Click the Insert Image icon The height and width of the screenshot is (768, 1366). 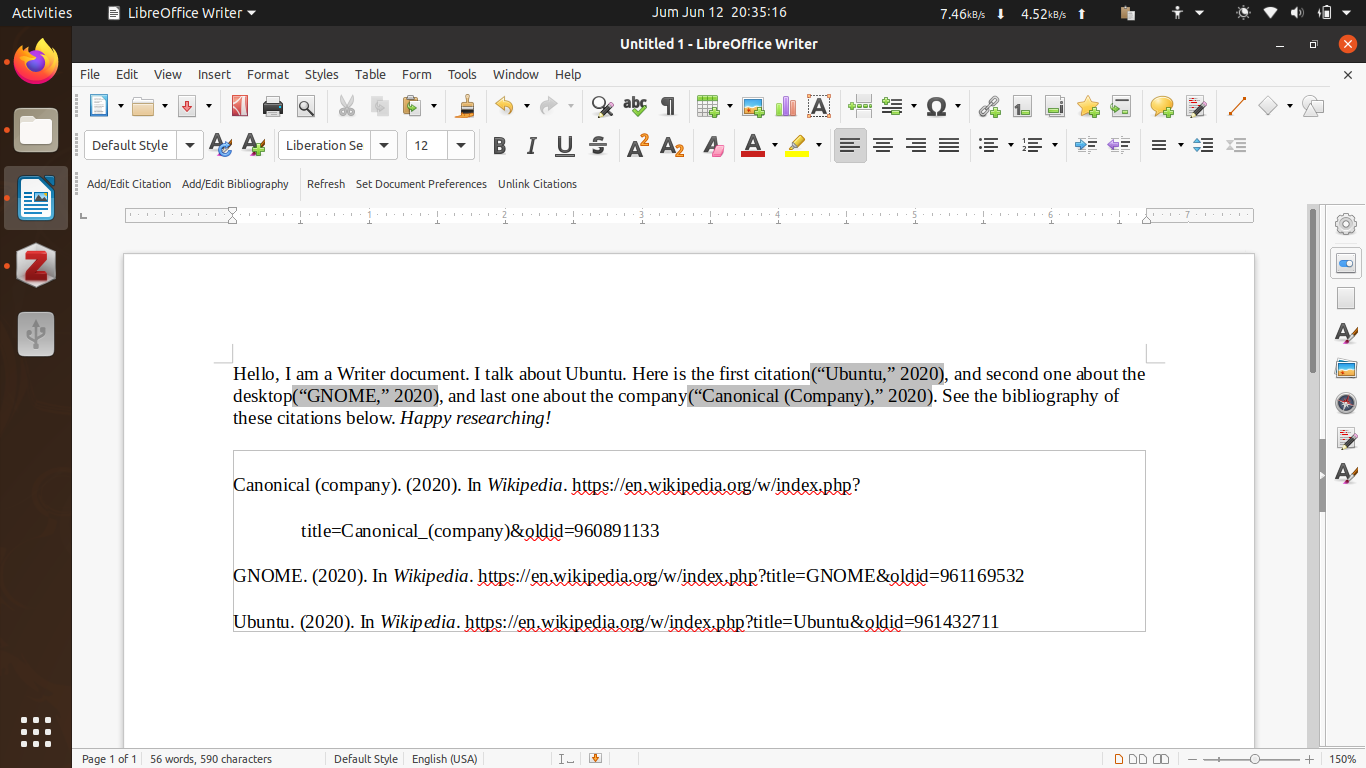coord(753,106)
